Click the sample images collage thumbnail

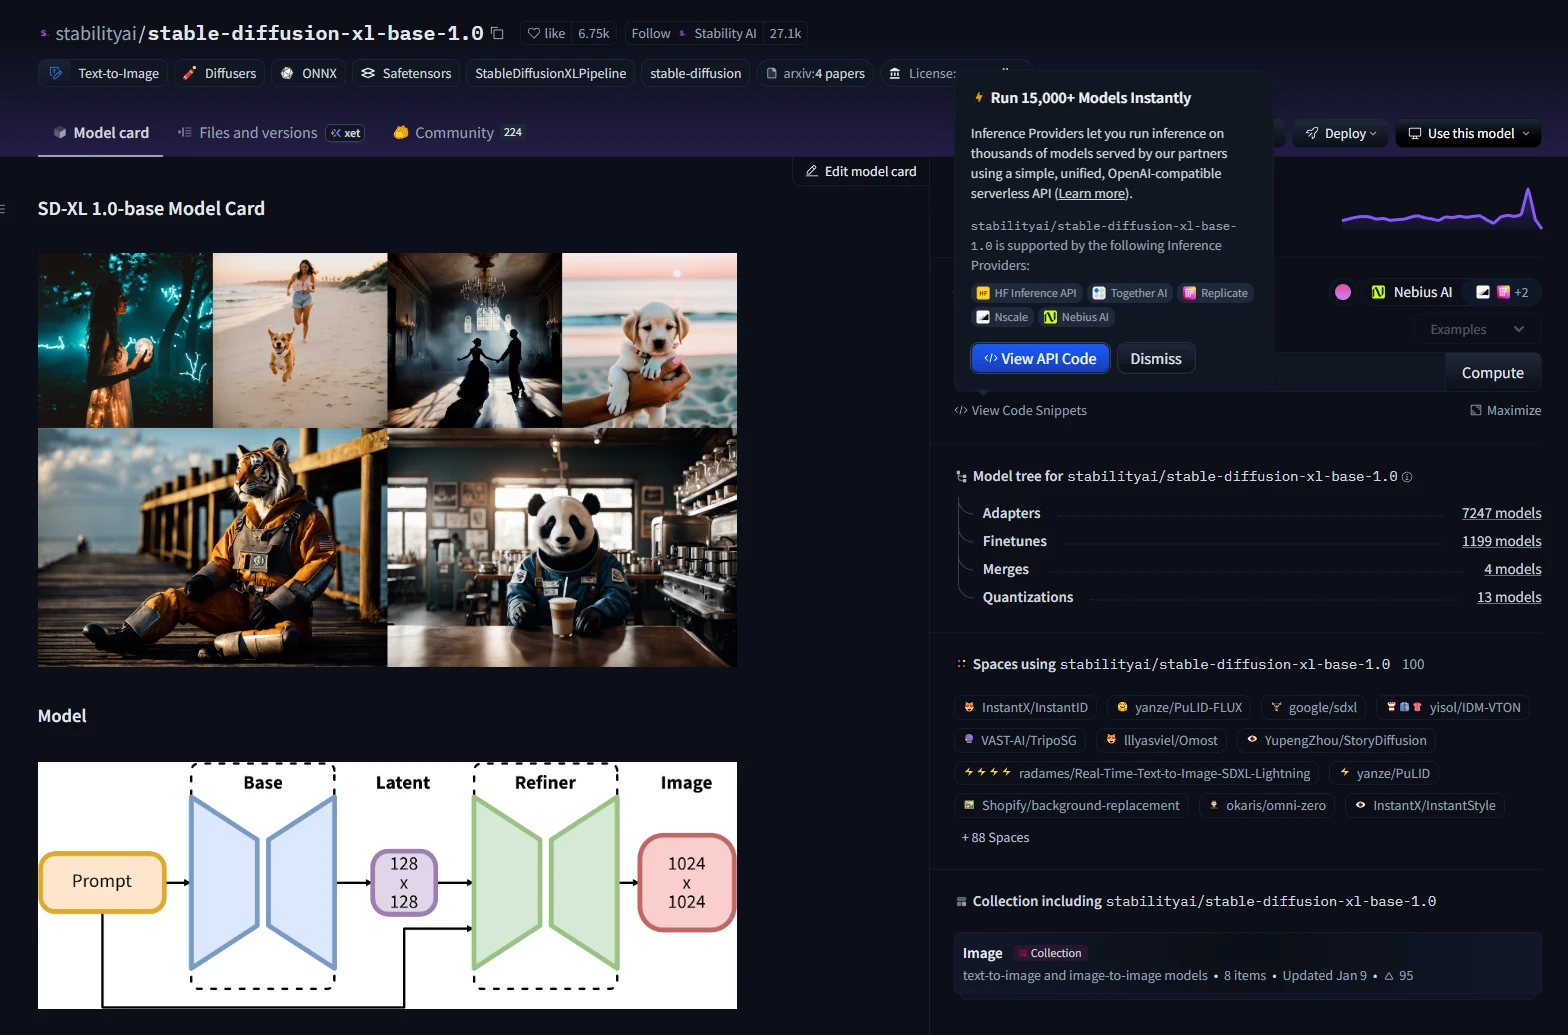(x=387, y=460)
